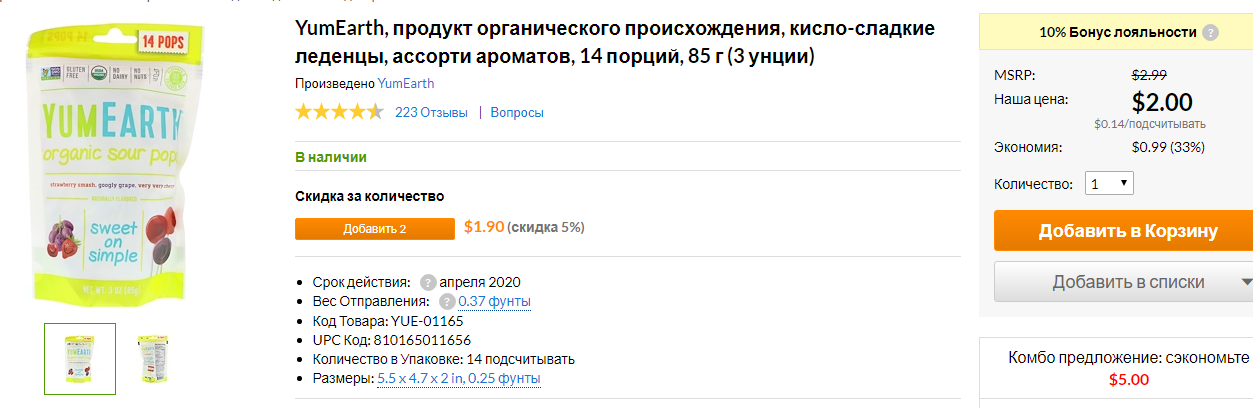Open the 223 Отзывы reviews link
Image resolution: width=1253 pixels, height=408 pixels.
click(431, 112)
